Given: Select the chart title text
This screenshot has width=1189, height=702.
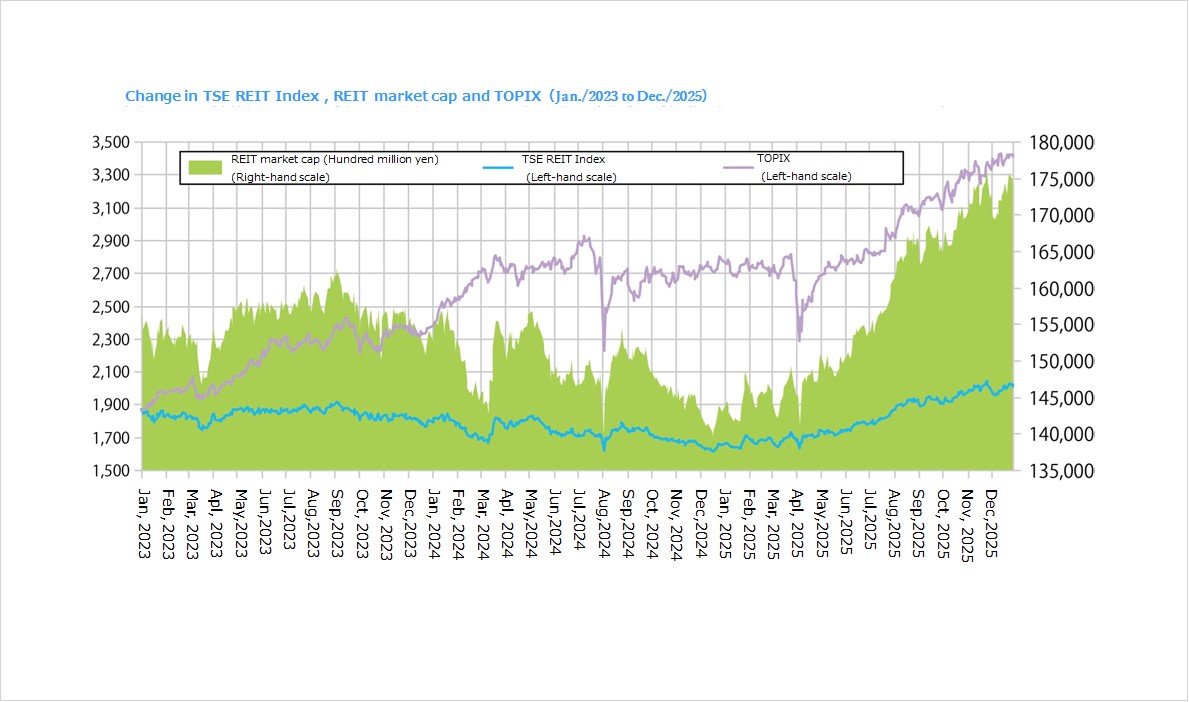Looking at the screenshot, I should click(415, 96).
